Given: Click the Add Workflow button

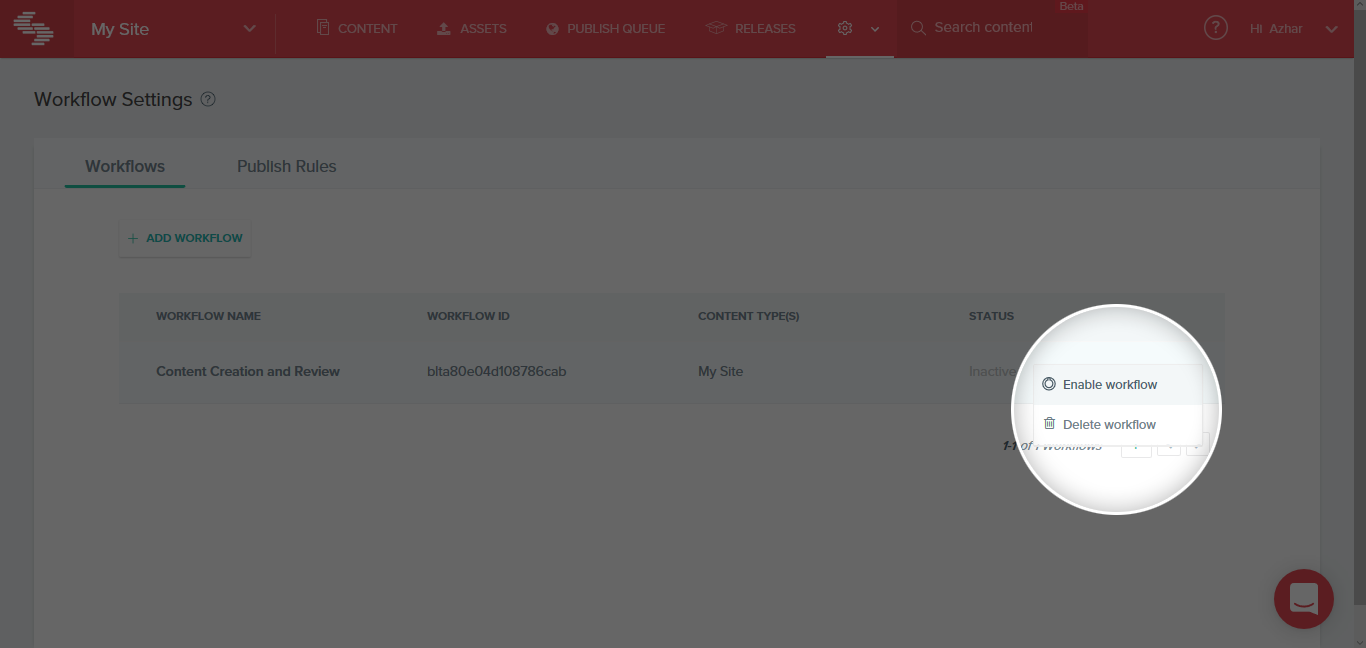Looking at the screenshot, I should tap(185, 238).
